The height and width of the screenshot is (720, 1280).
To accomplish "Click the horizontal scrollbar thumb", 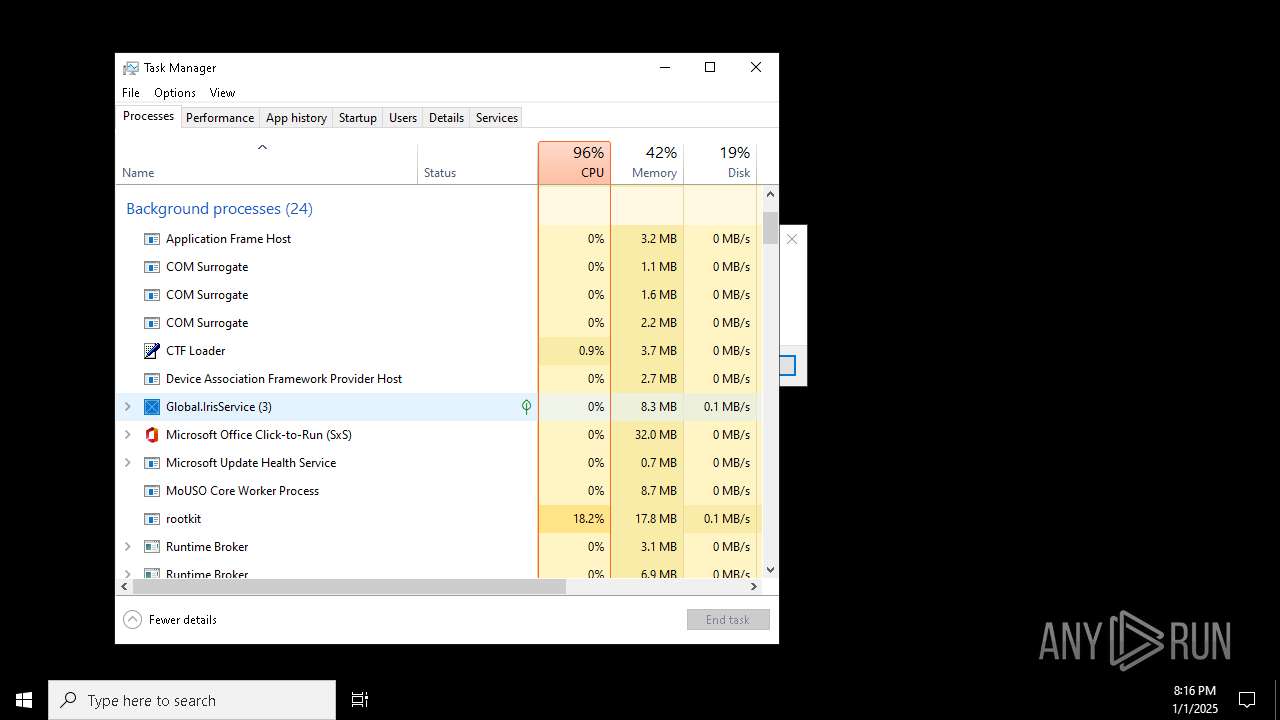I will (349, 587).
